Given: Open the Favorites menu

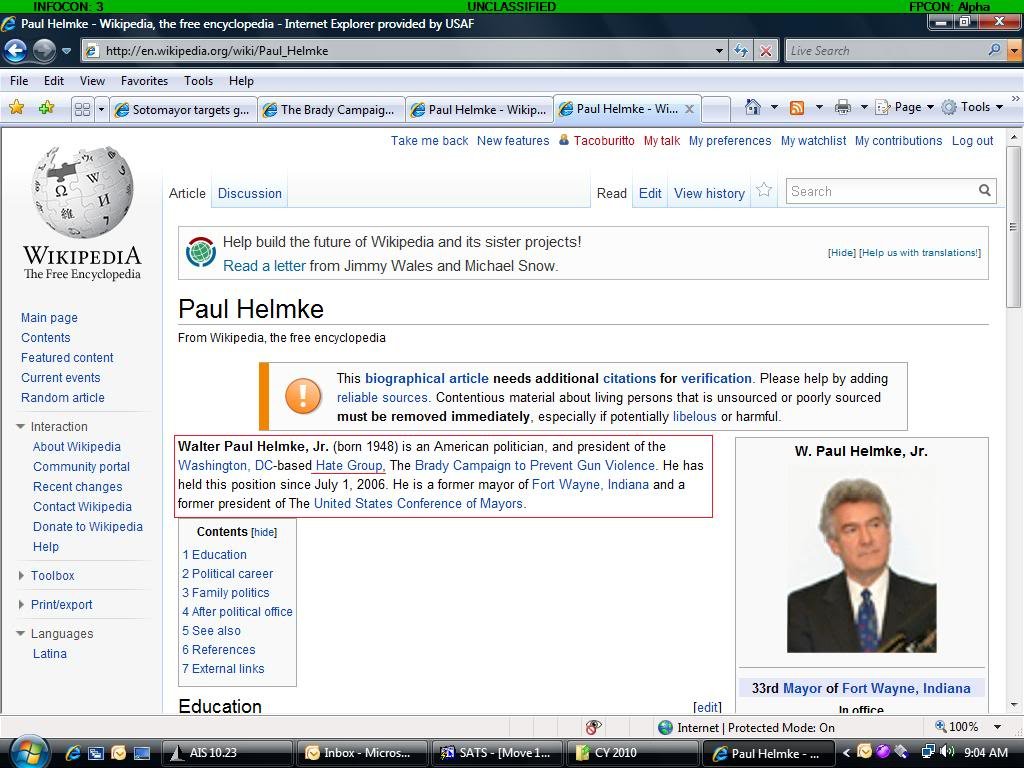Looking at the screenshot, I should coord(144,81).
